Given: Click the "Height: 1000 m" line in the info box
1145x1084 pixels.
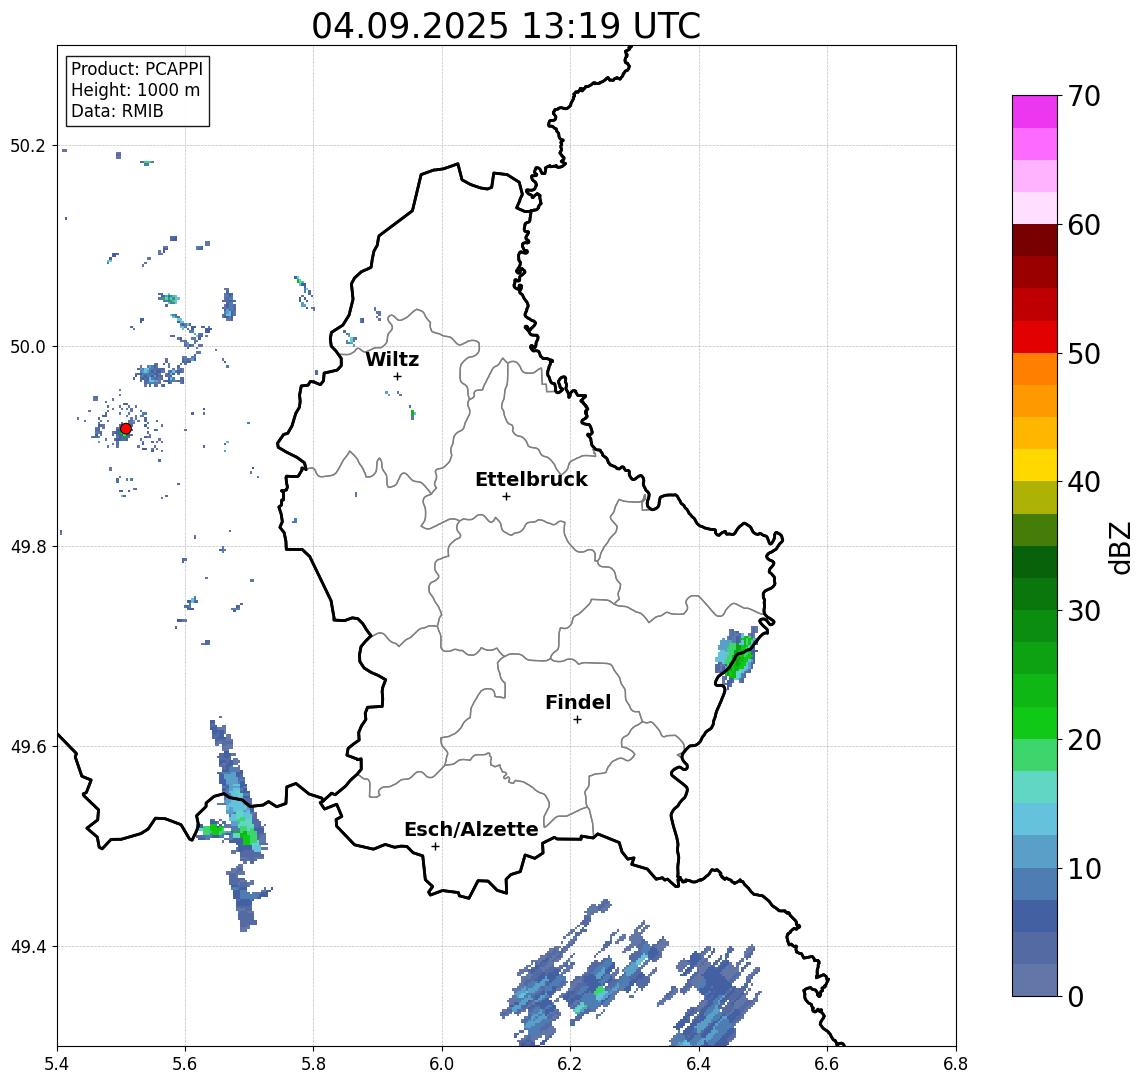Looking at the screenshot, I should click(135, 90).
